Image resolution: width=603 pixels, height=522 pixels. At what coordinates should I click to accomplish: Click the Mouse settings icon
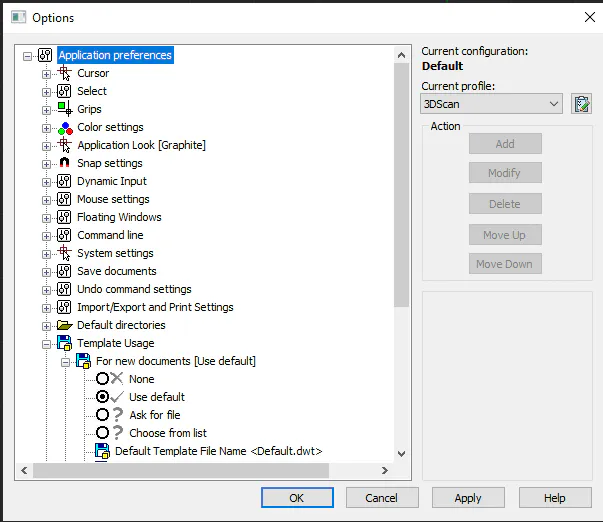pyautogui.click(x=64, y=199)
